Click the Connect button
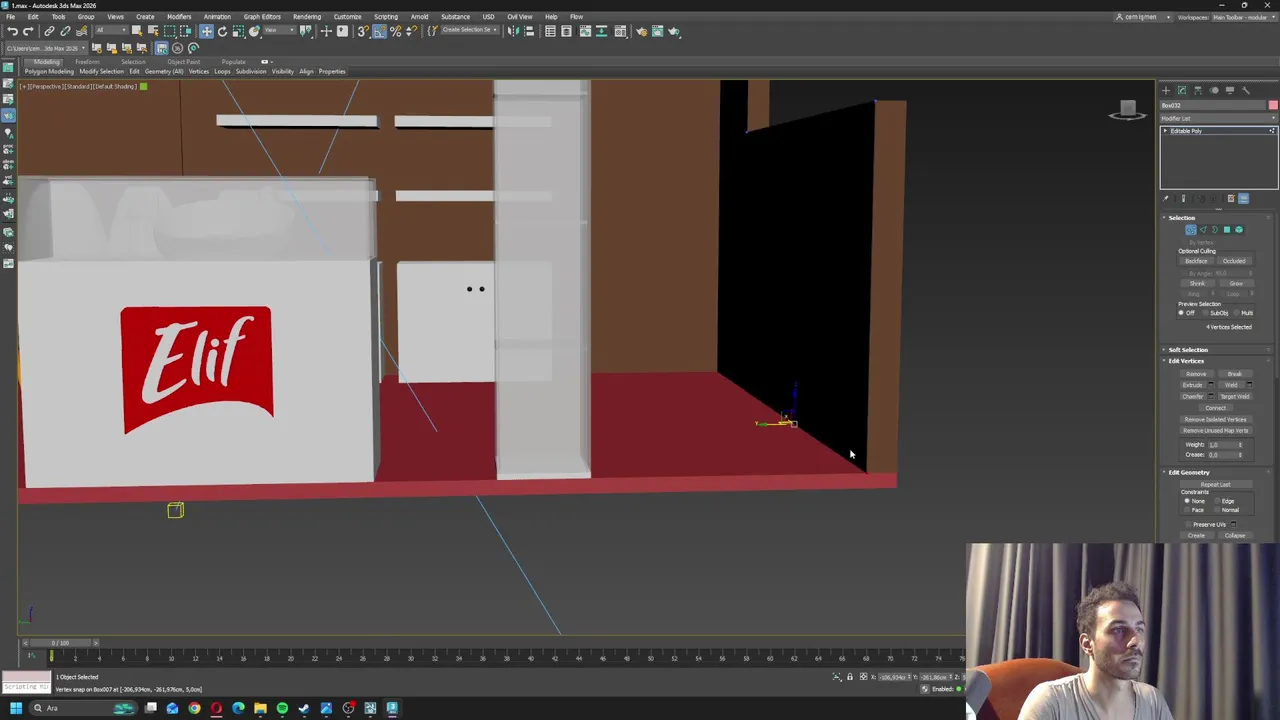This screenshot has height=720, width=1280. pos(1215,408)
